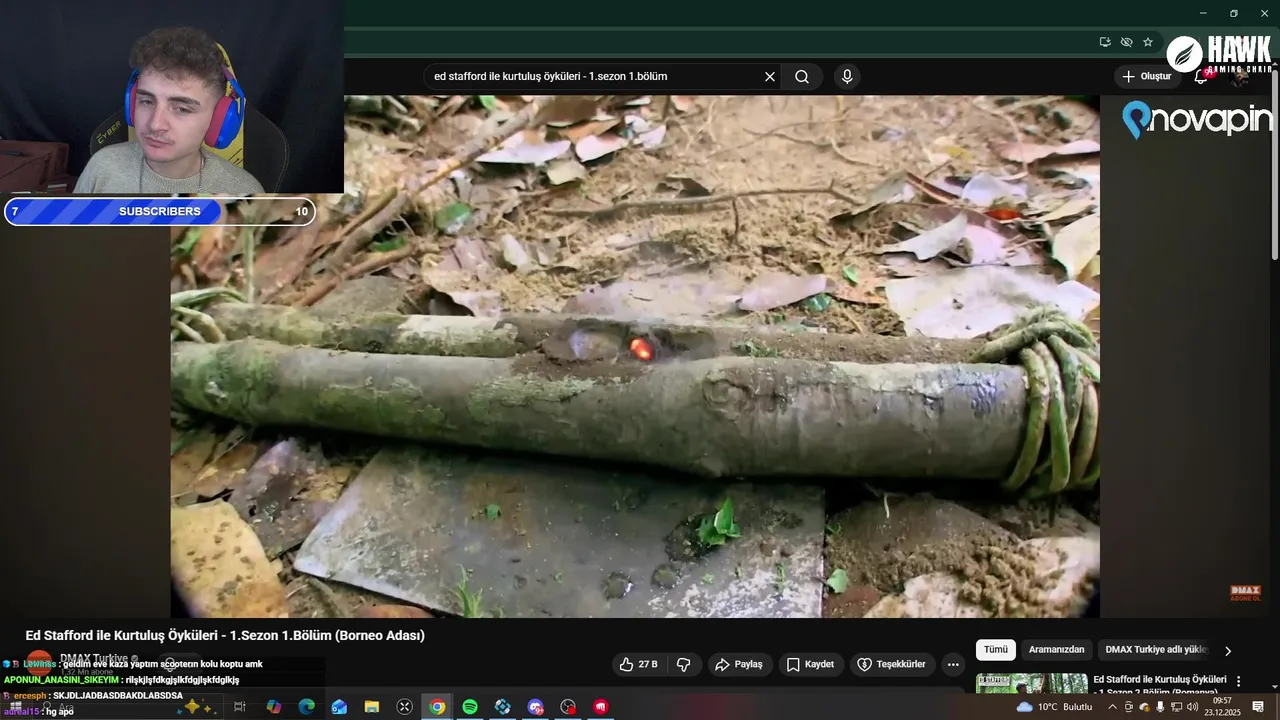Send thanks via Teşekkürler button
The width and height of the screenshot is (1280, 720).
[892, 664]
